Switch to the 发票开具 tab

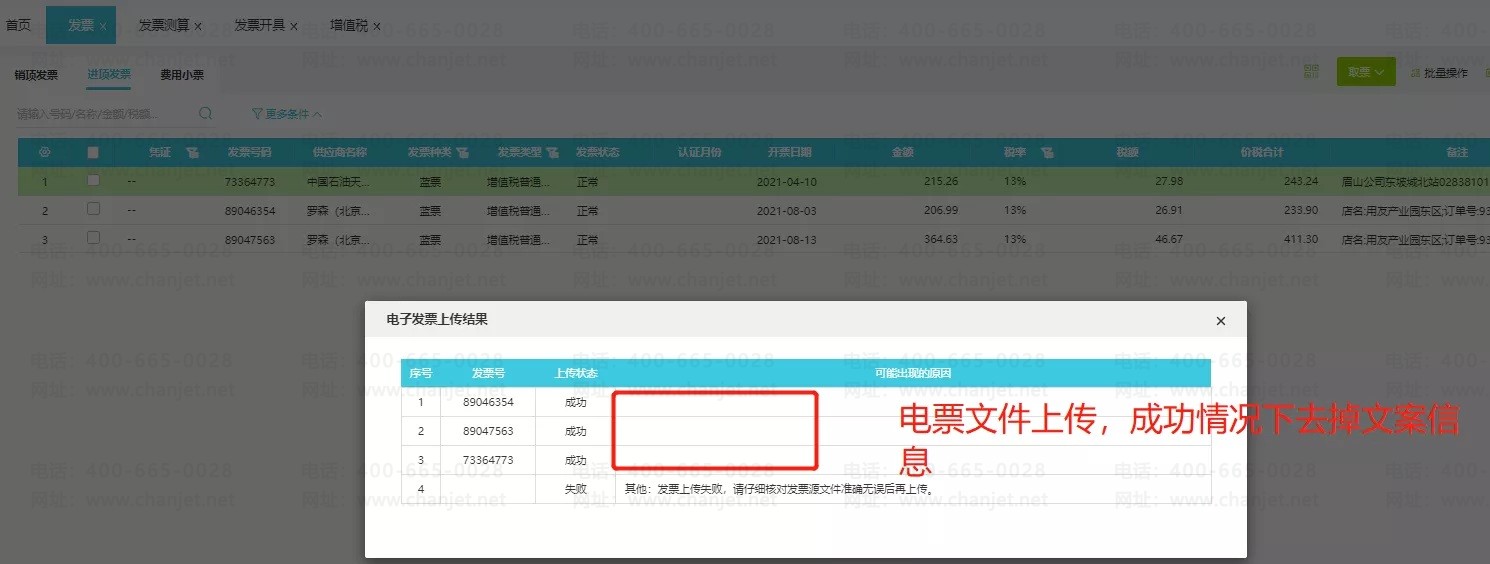pyautogui.click(x=259, y=25)
